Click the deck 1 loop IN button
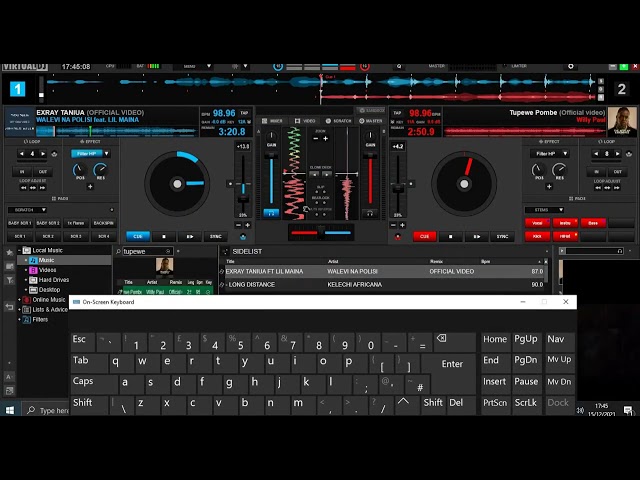This screenshot has width=640, height=480. click(x=22, y=172)
